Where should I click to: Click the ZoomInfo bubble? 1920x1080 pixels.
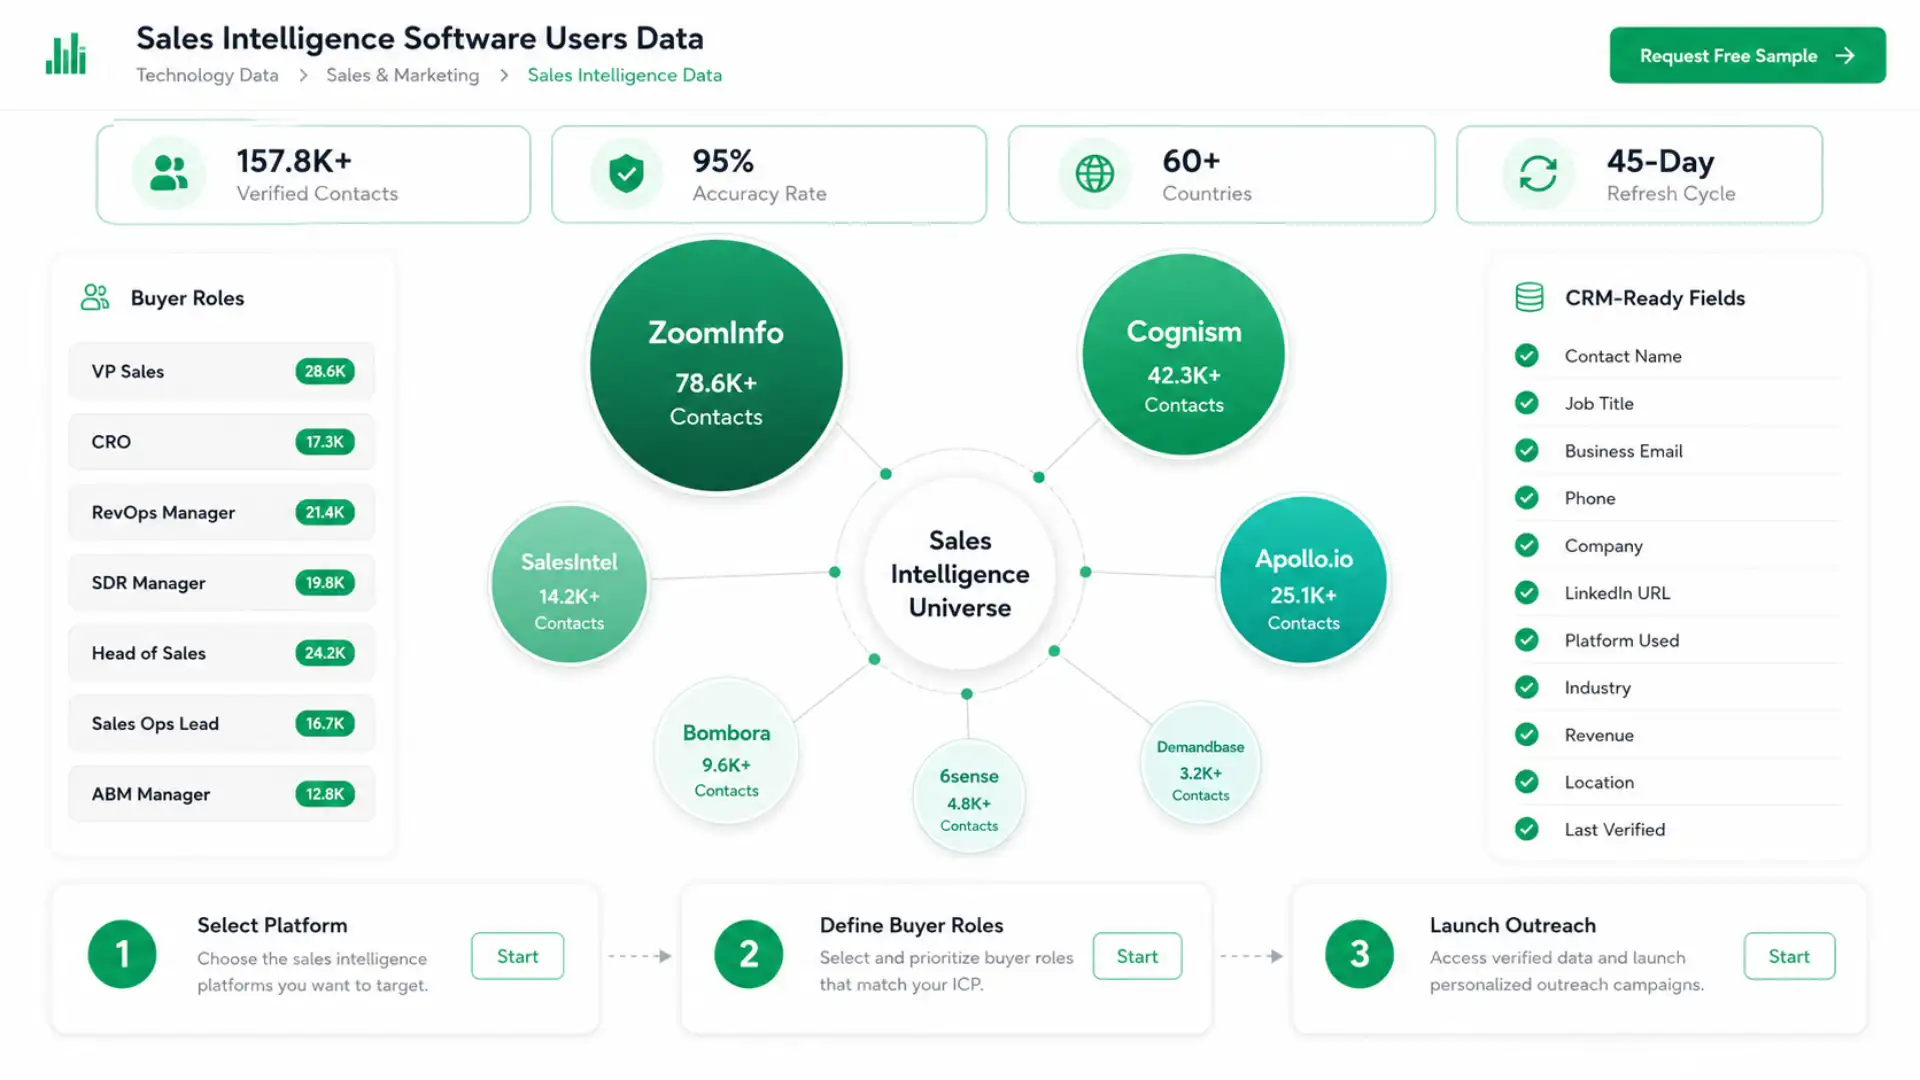coord(716,366)
